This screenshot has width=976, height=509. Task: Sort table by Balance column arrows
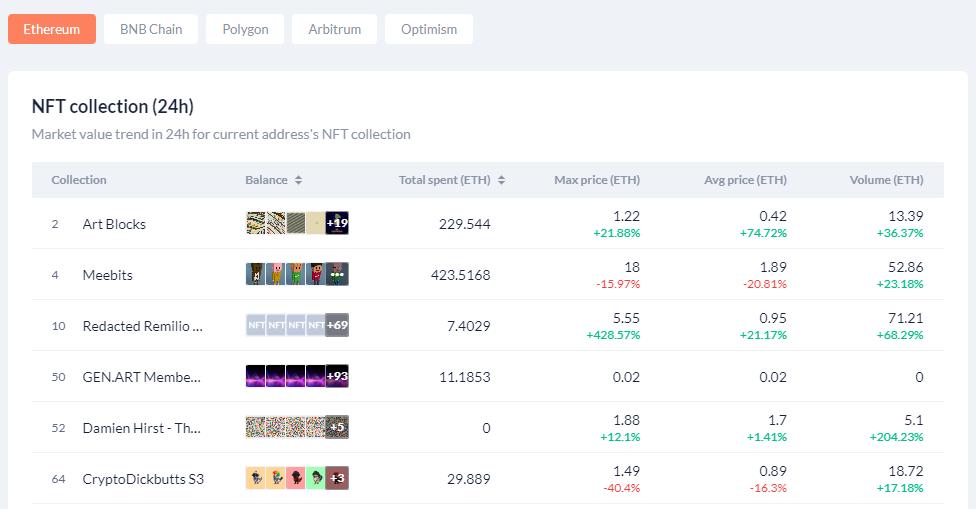pos(298,180)
